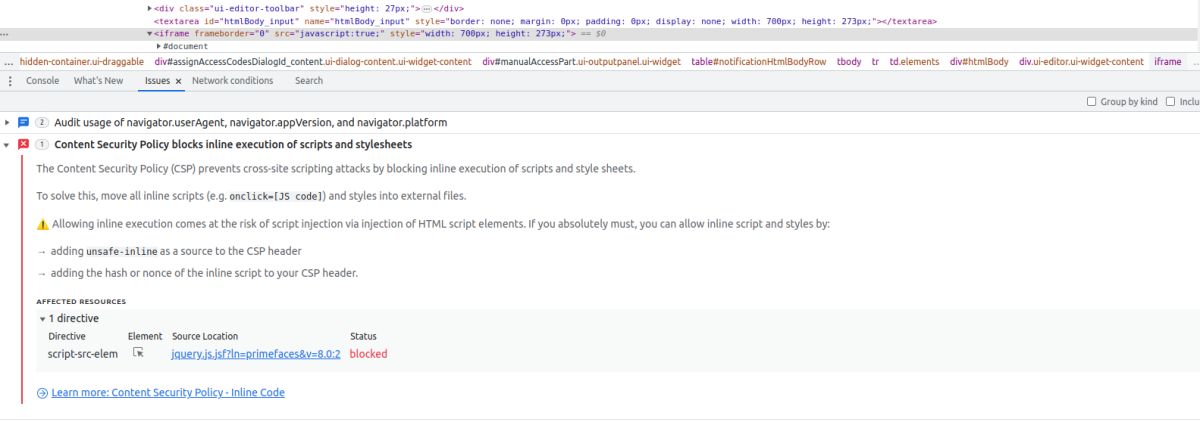Expand the #document node
Image resolution: width=1200 pixels, height=422 pixels.
pyautogui.click(x=159, y=46)
